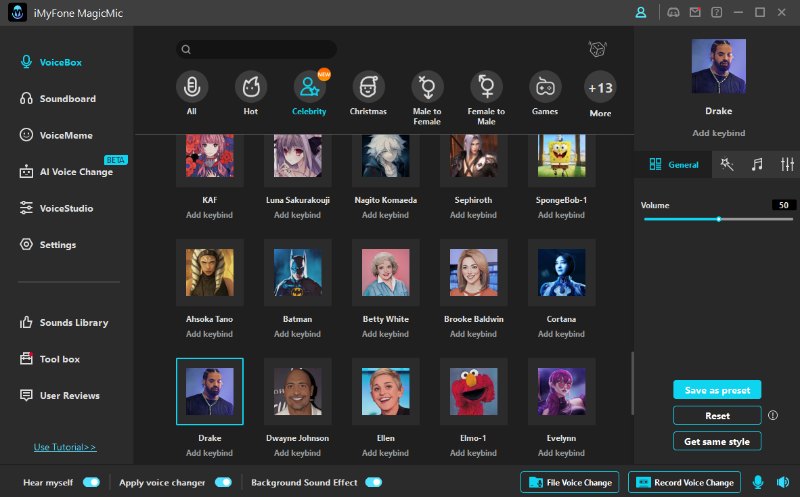This screenshot has width=800, height=497.
Task: Select the Female to Male category icon
Action: coord(486,87)
